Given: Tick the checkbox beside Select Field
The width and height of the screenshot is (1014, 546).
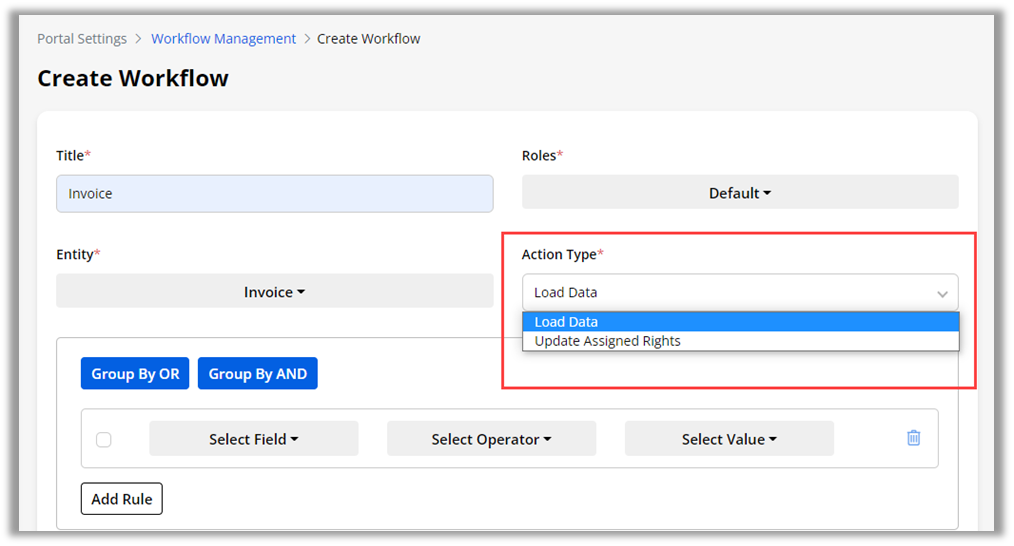Looking at the screenshot, I should tap(104, 439).
